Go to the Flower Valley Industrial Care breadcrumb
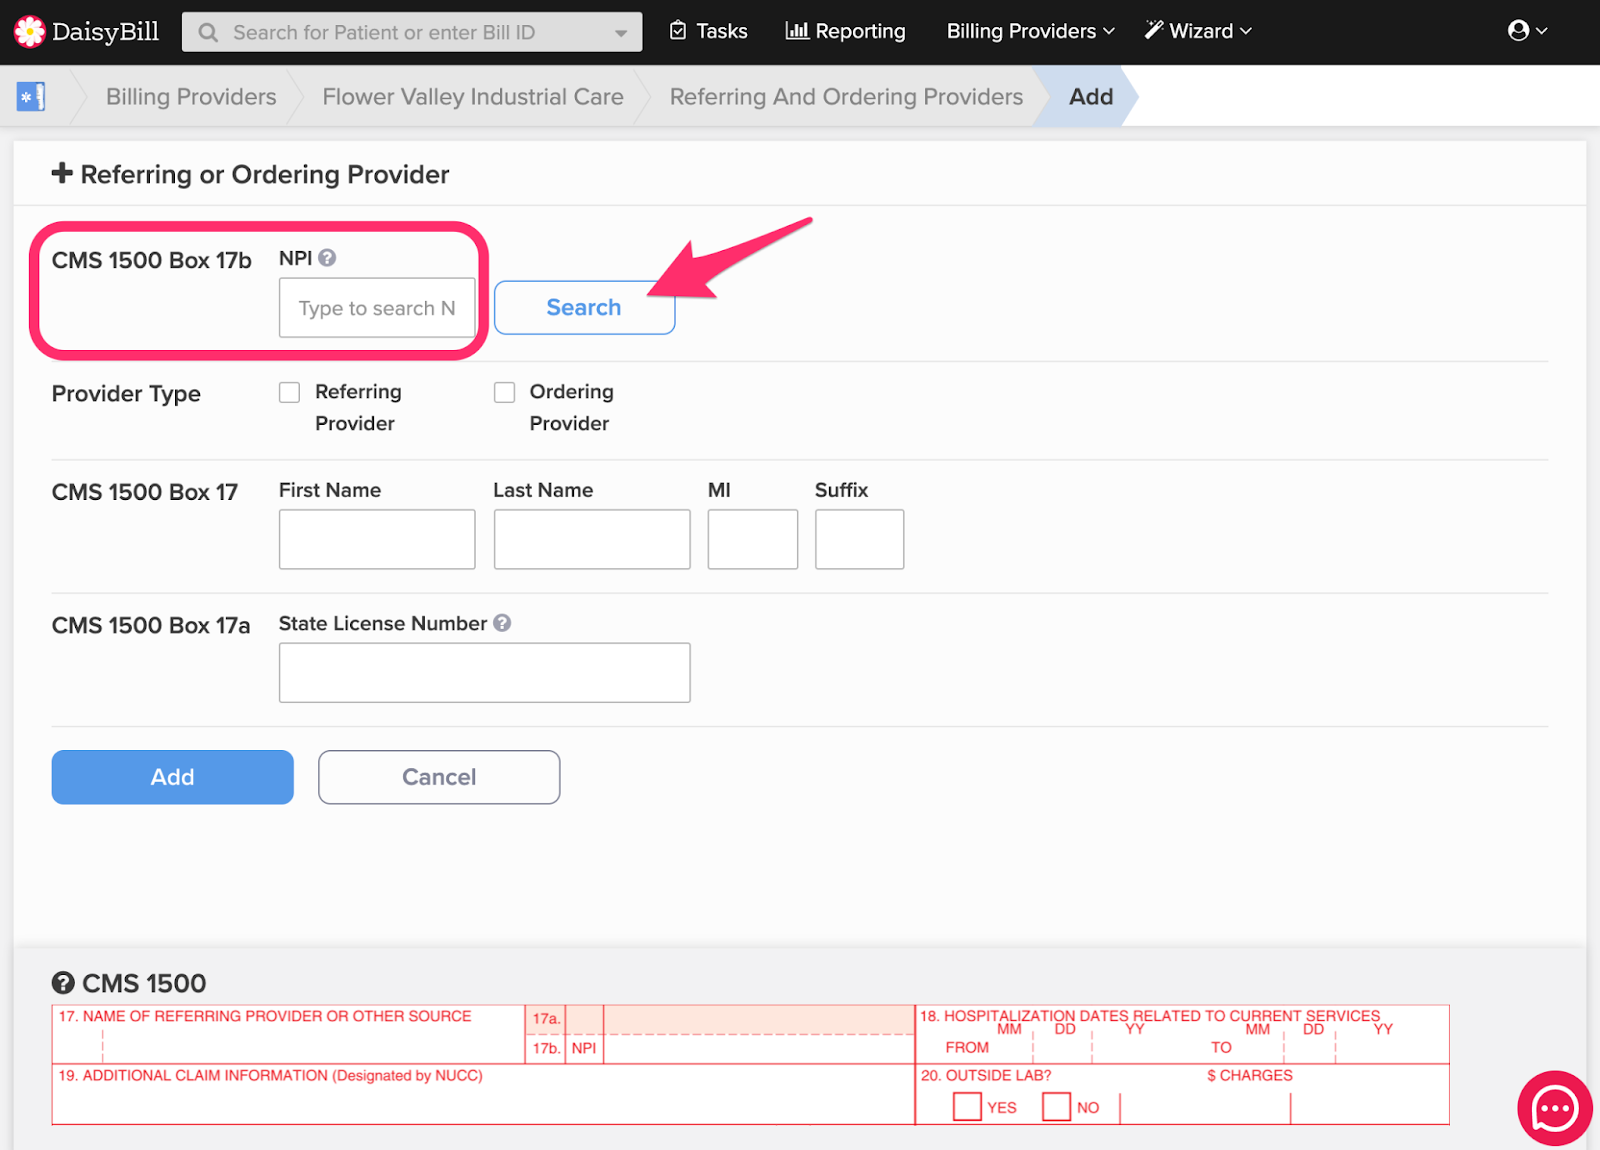 point(473,97)
